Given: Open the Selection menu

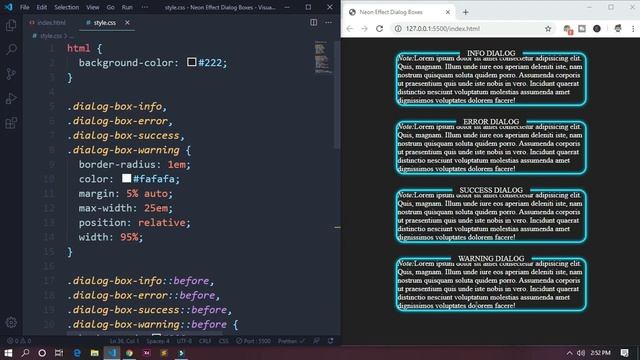Looking at the screenshot, I should 67,7.
